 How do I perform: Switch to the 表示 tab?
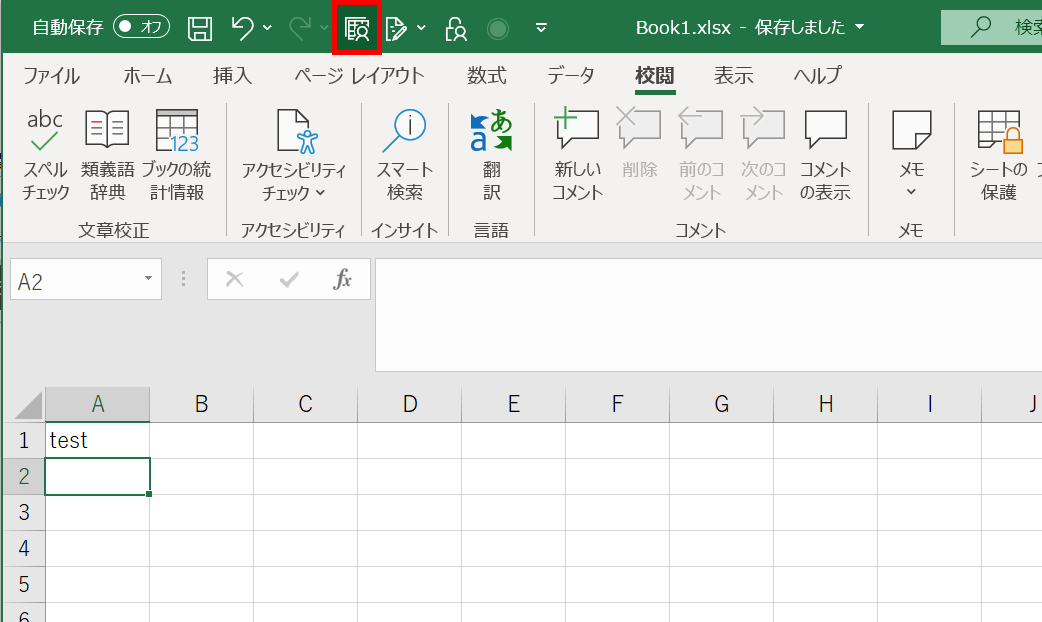(734, 76)
